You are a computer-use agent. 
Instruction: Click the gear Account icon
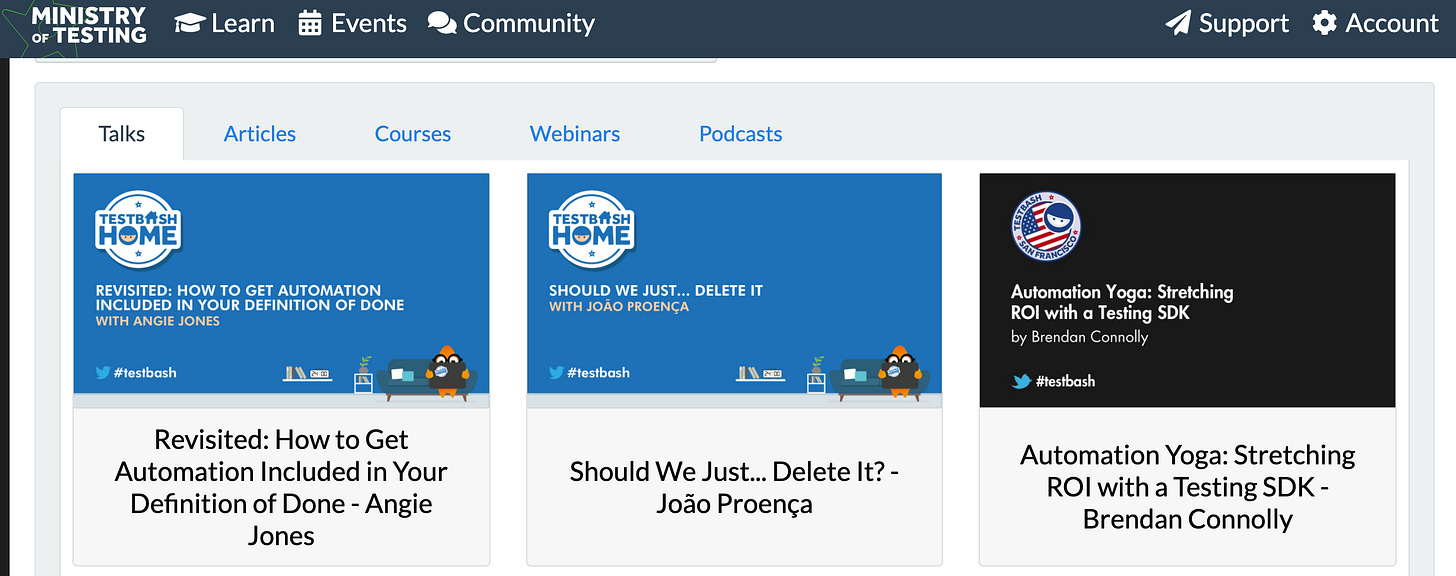click(x=1325, y=23)
